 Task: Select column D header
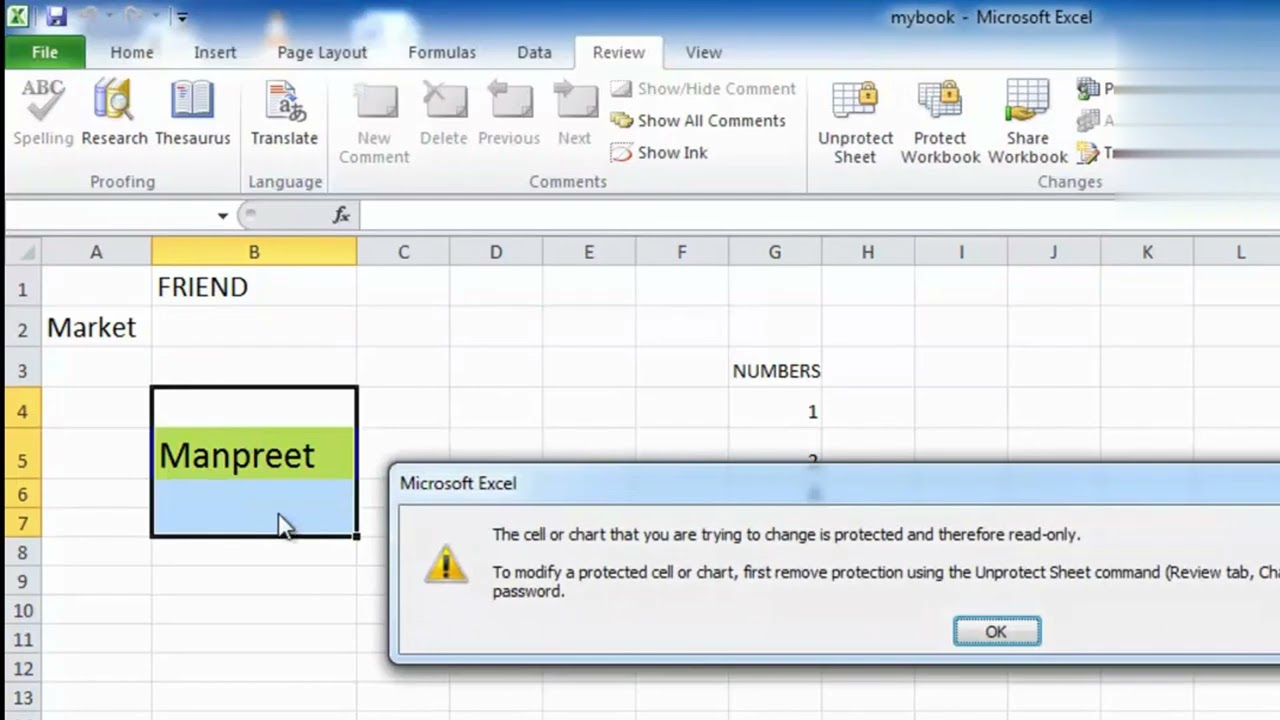(496, 253)
